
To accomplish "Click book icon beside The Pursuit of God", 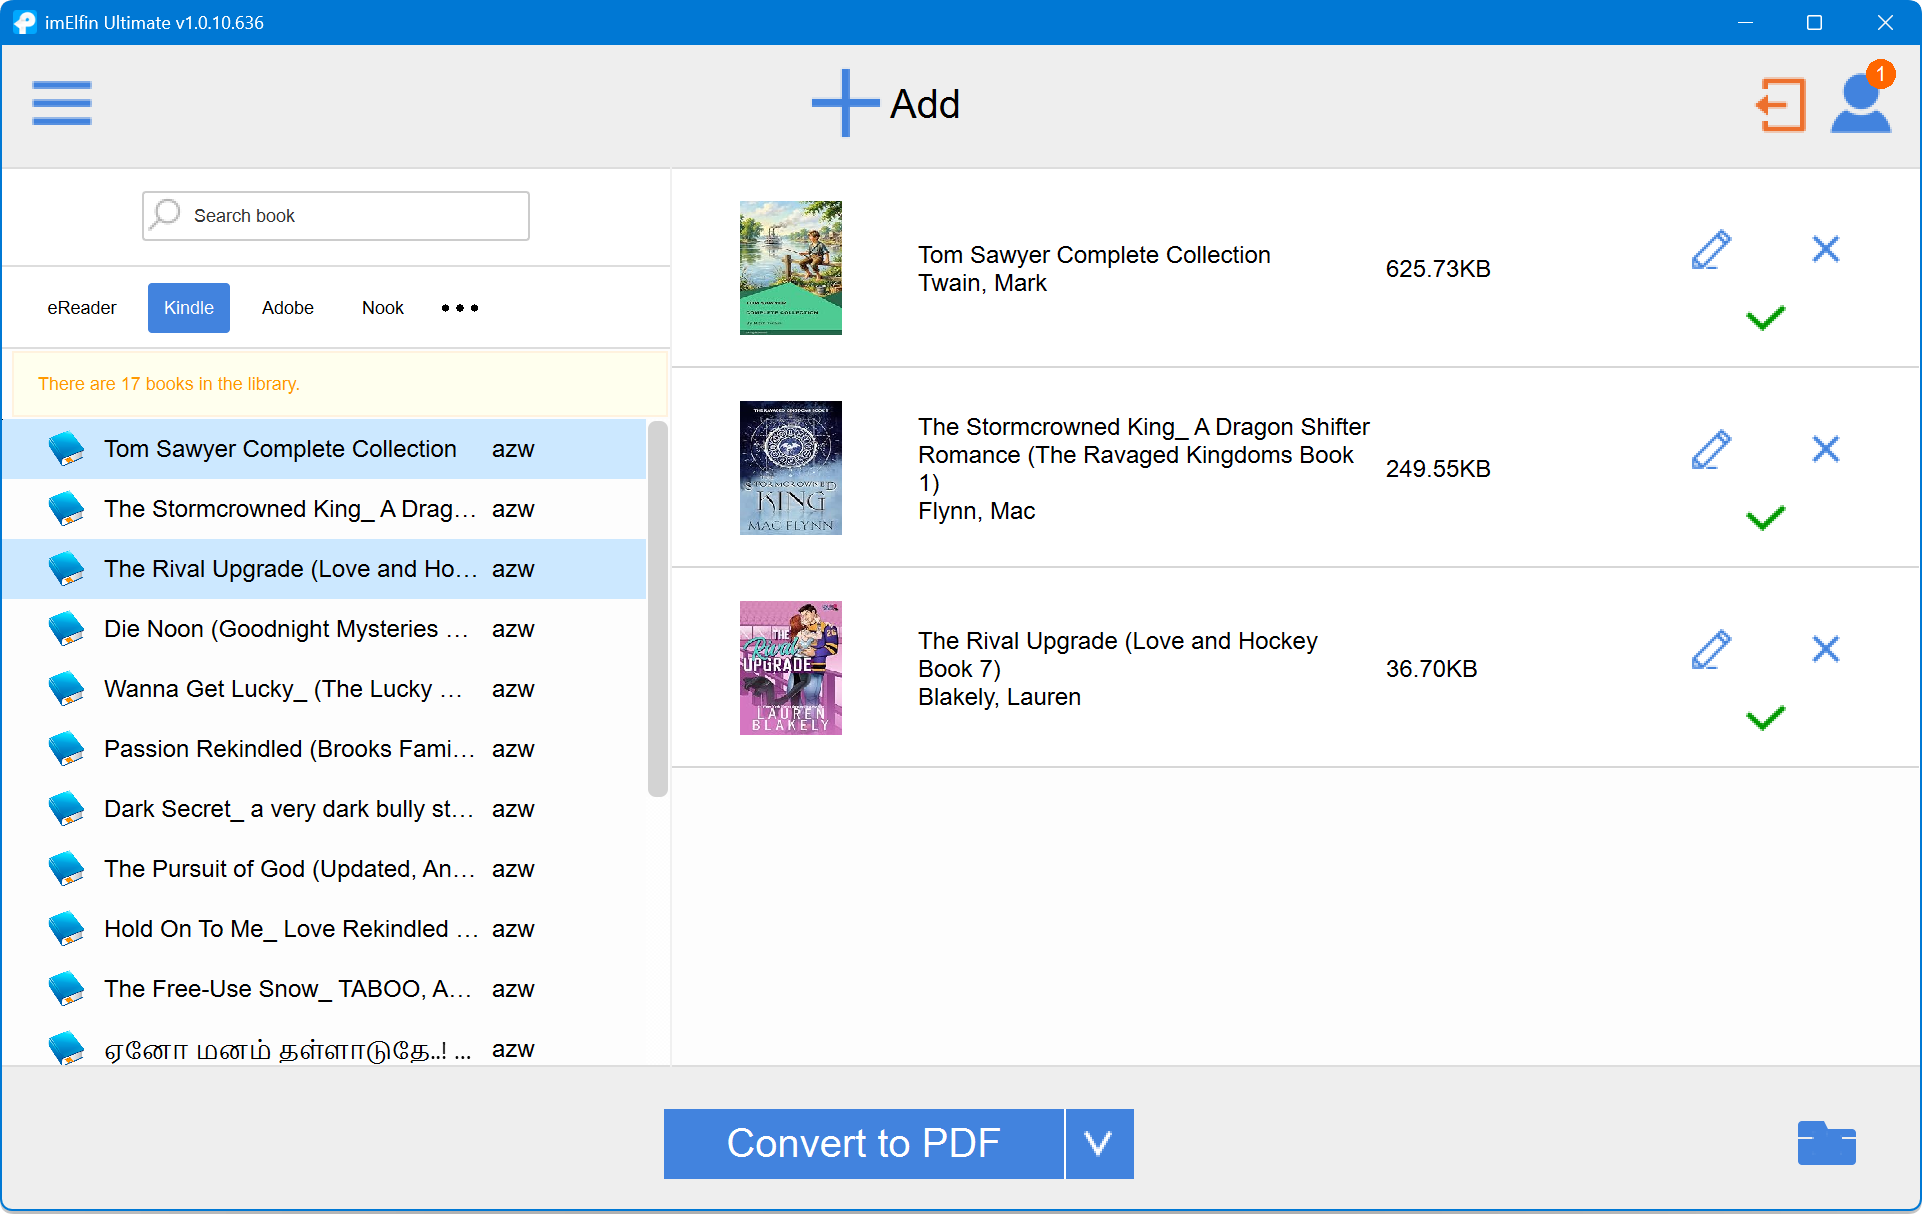I will [x=66, y=869].
